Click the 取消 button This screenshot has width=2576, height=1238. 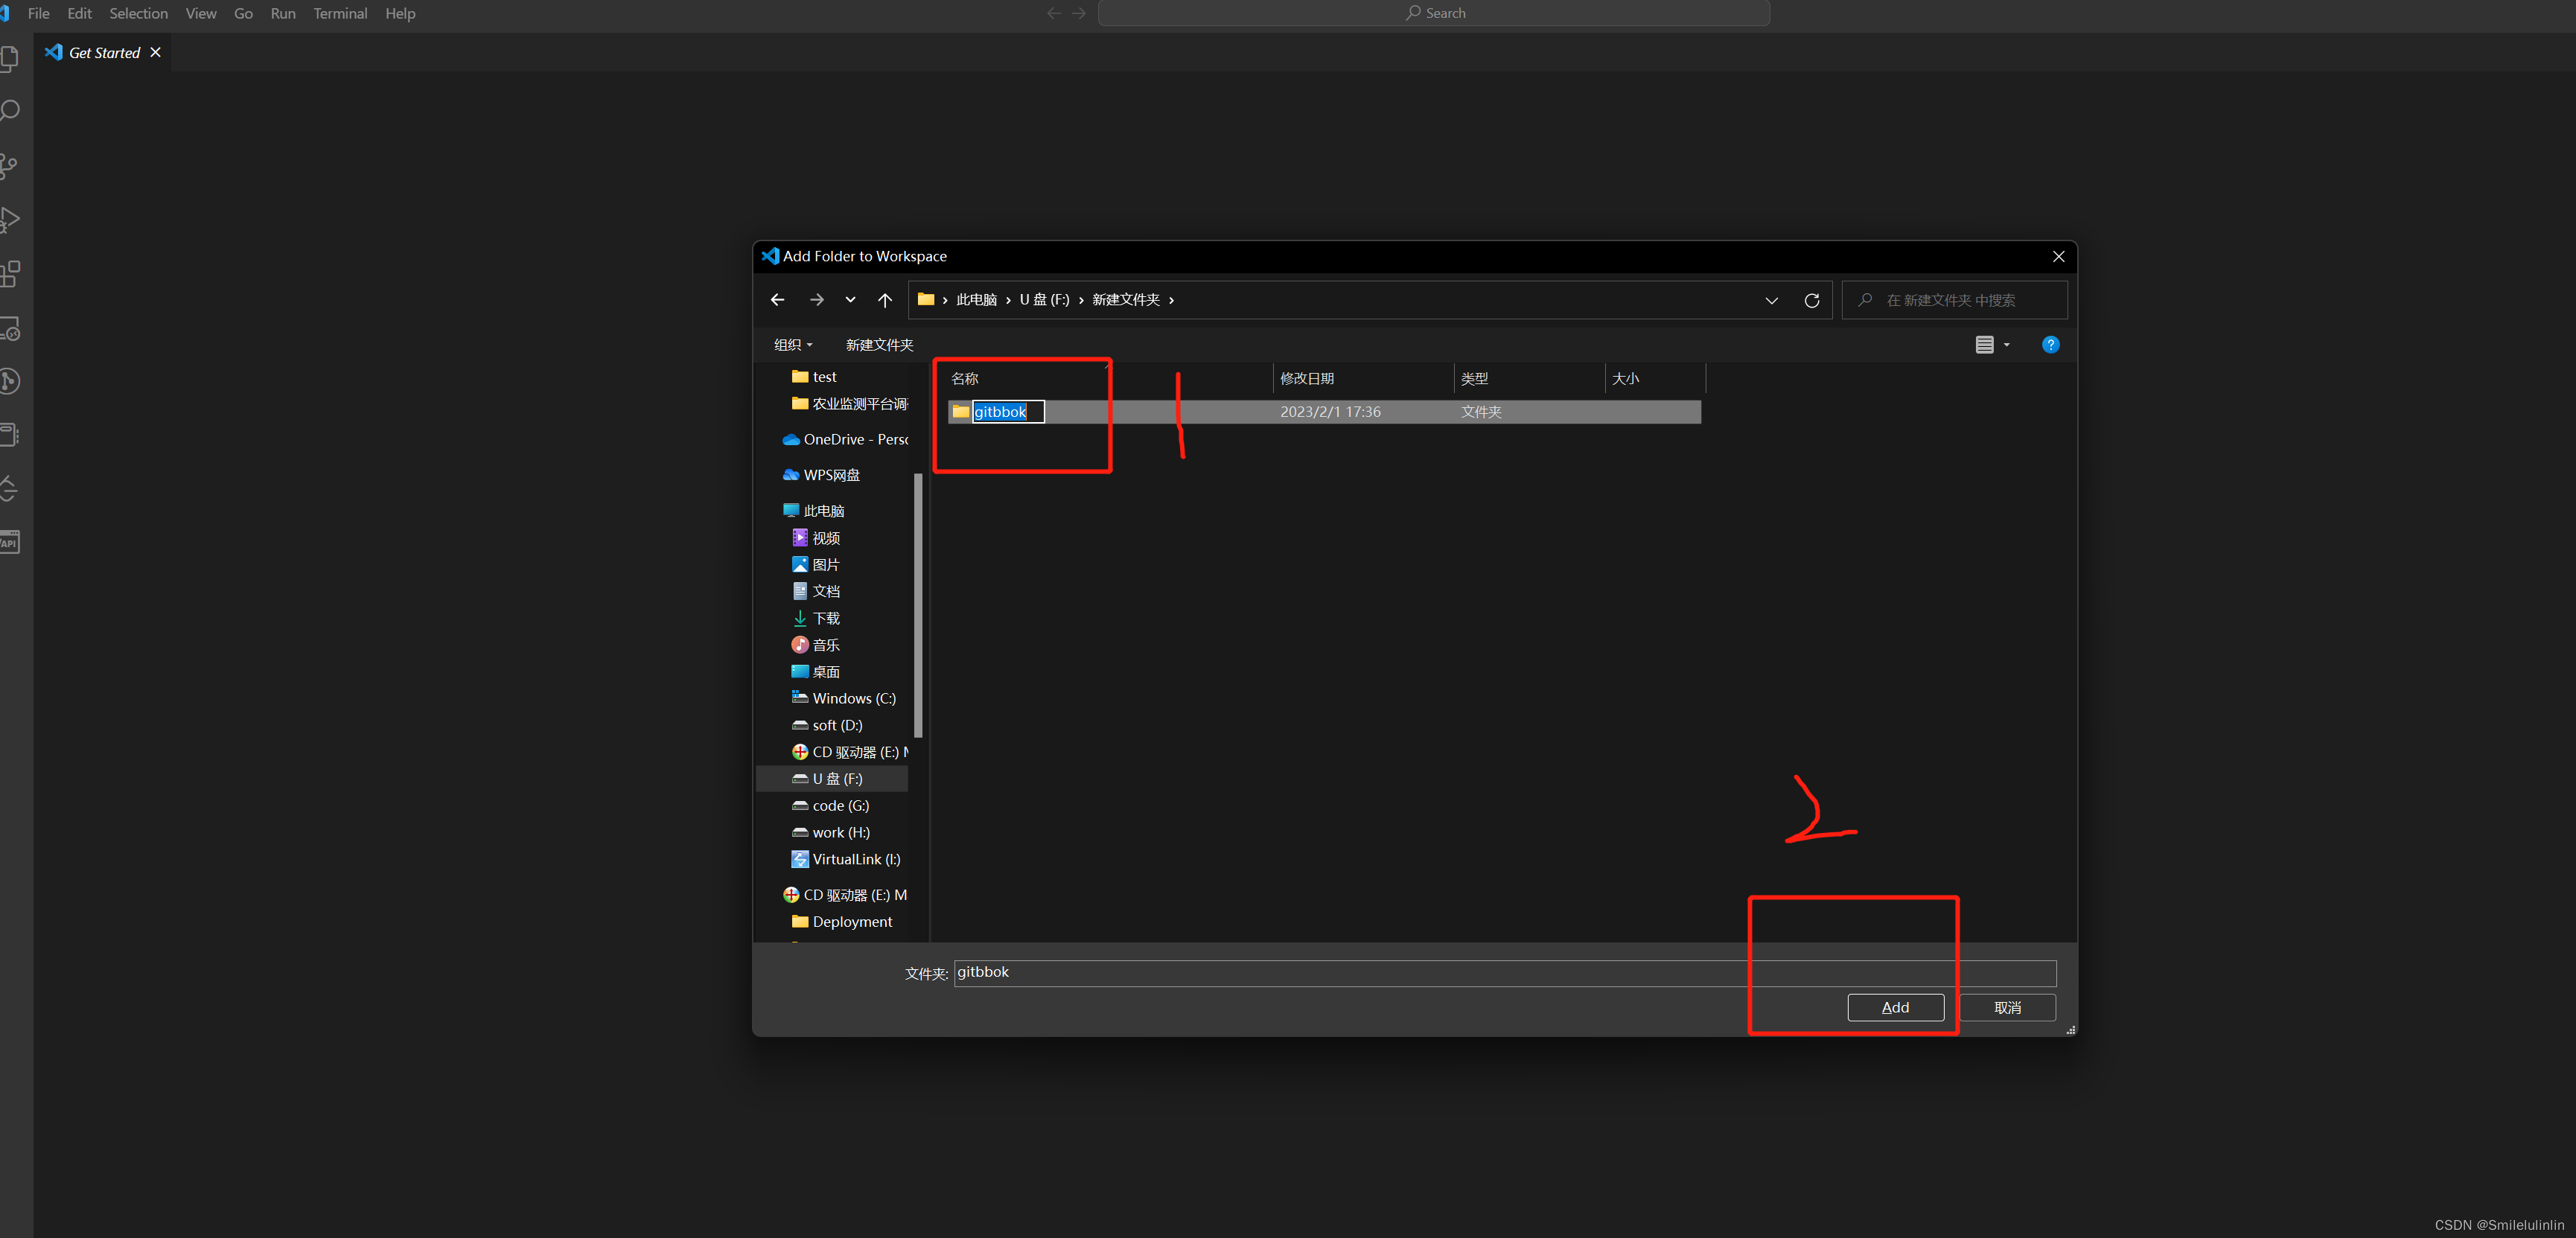(2007, 1007)
